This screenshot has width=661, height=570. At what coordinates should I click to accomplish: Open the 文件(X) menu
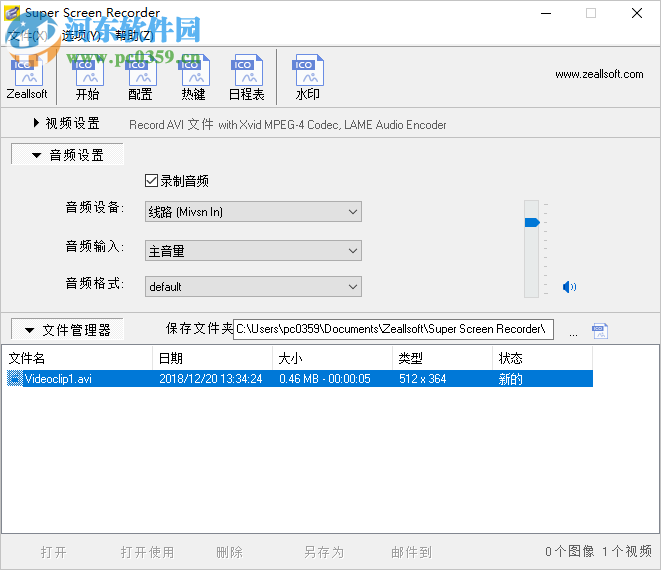28,35
